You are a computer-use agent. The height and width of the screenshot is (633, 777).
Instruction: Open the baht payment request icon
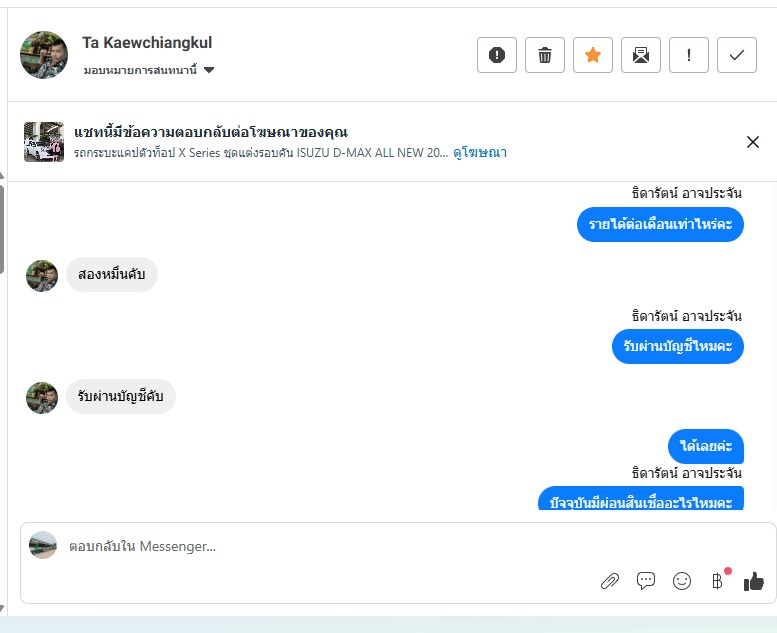point(718,580)
